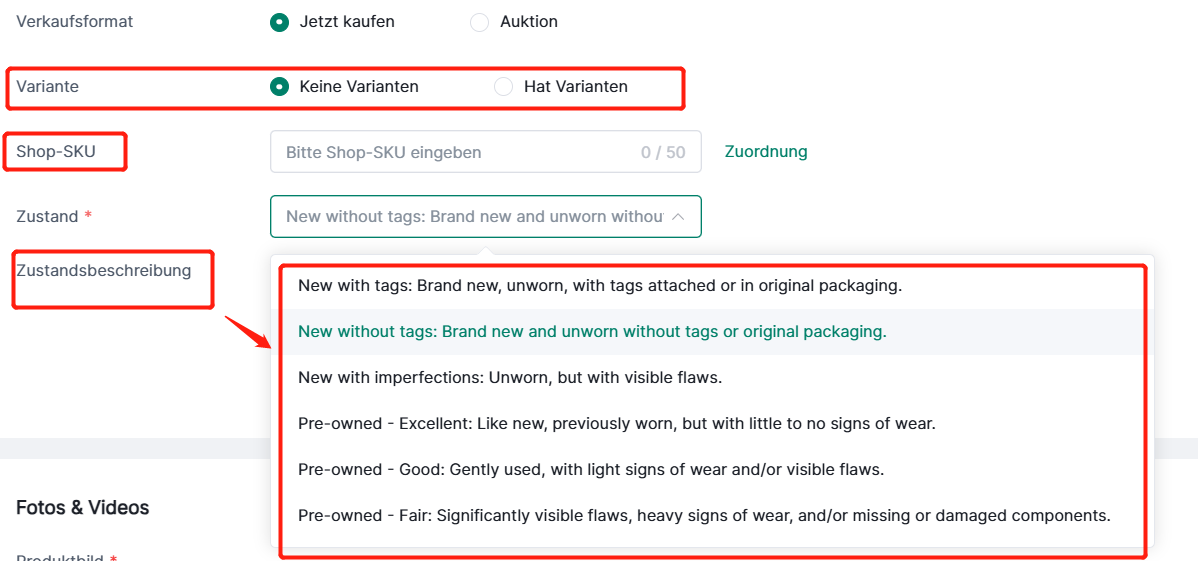Click the "Variante" field label
The image size is (1198, 561).
[x=47, y=87]
